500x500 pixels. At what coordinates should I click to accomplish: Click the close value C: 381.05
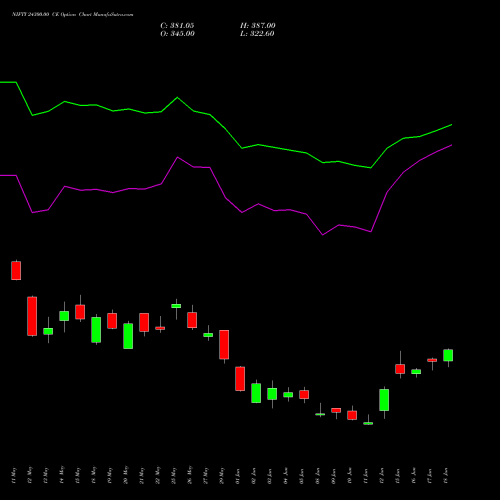coord(177,26)
